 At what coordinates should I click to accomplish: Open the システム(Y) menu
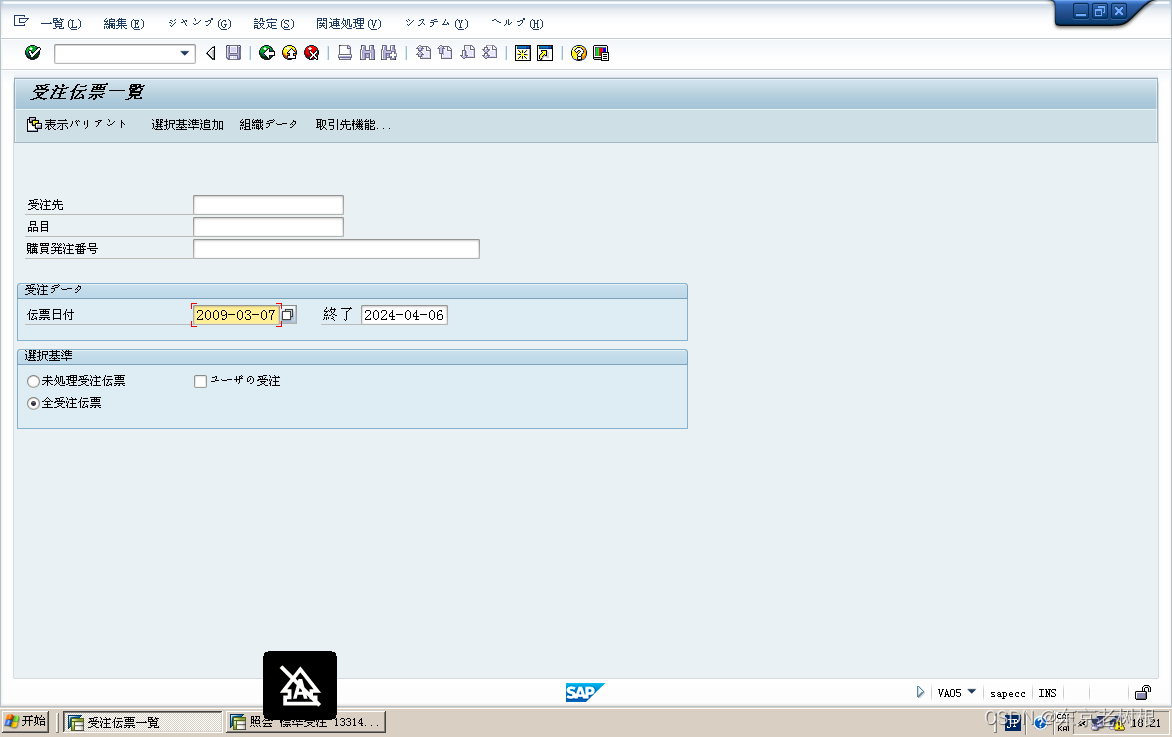[x=437, y=24]
